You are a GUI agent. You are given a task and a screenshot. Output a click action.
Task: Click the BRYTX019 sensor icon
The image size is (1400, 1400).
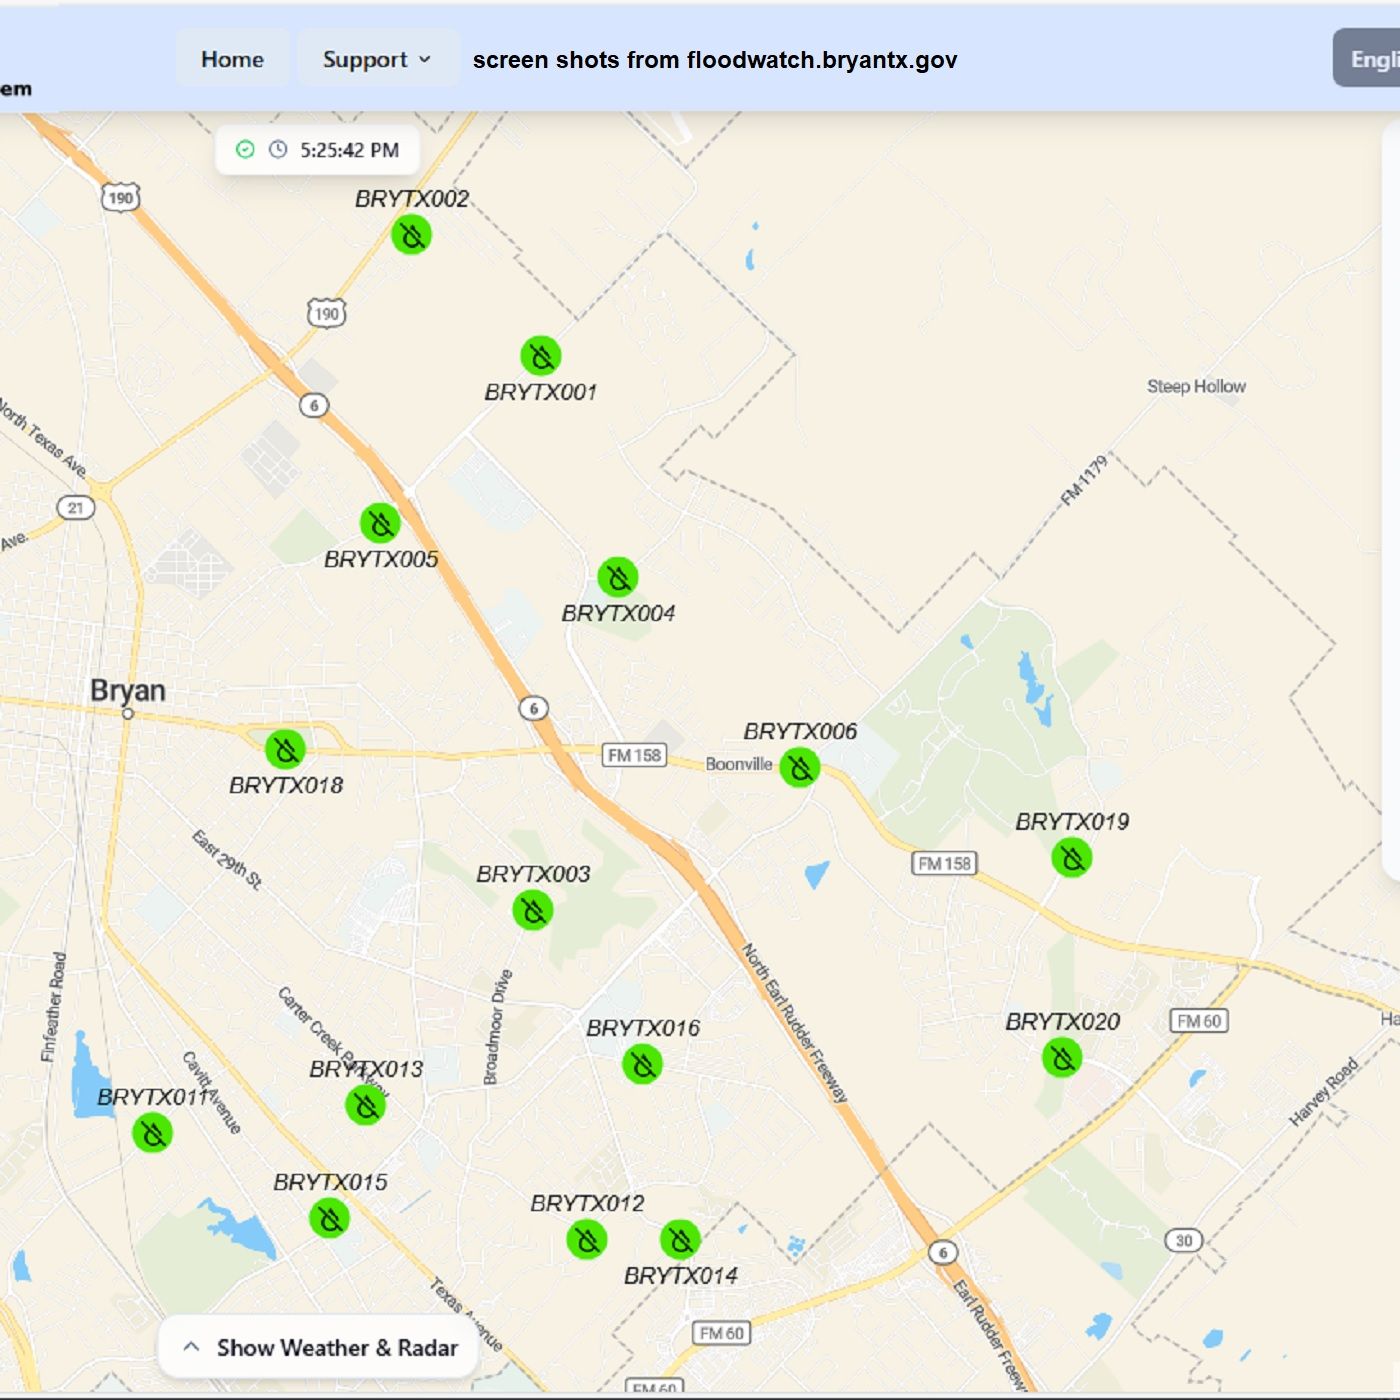1072,858
